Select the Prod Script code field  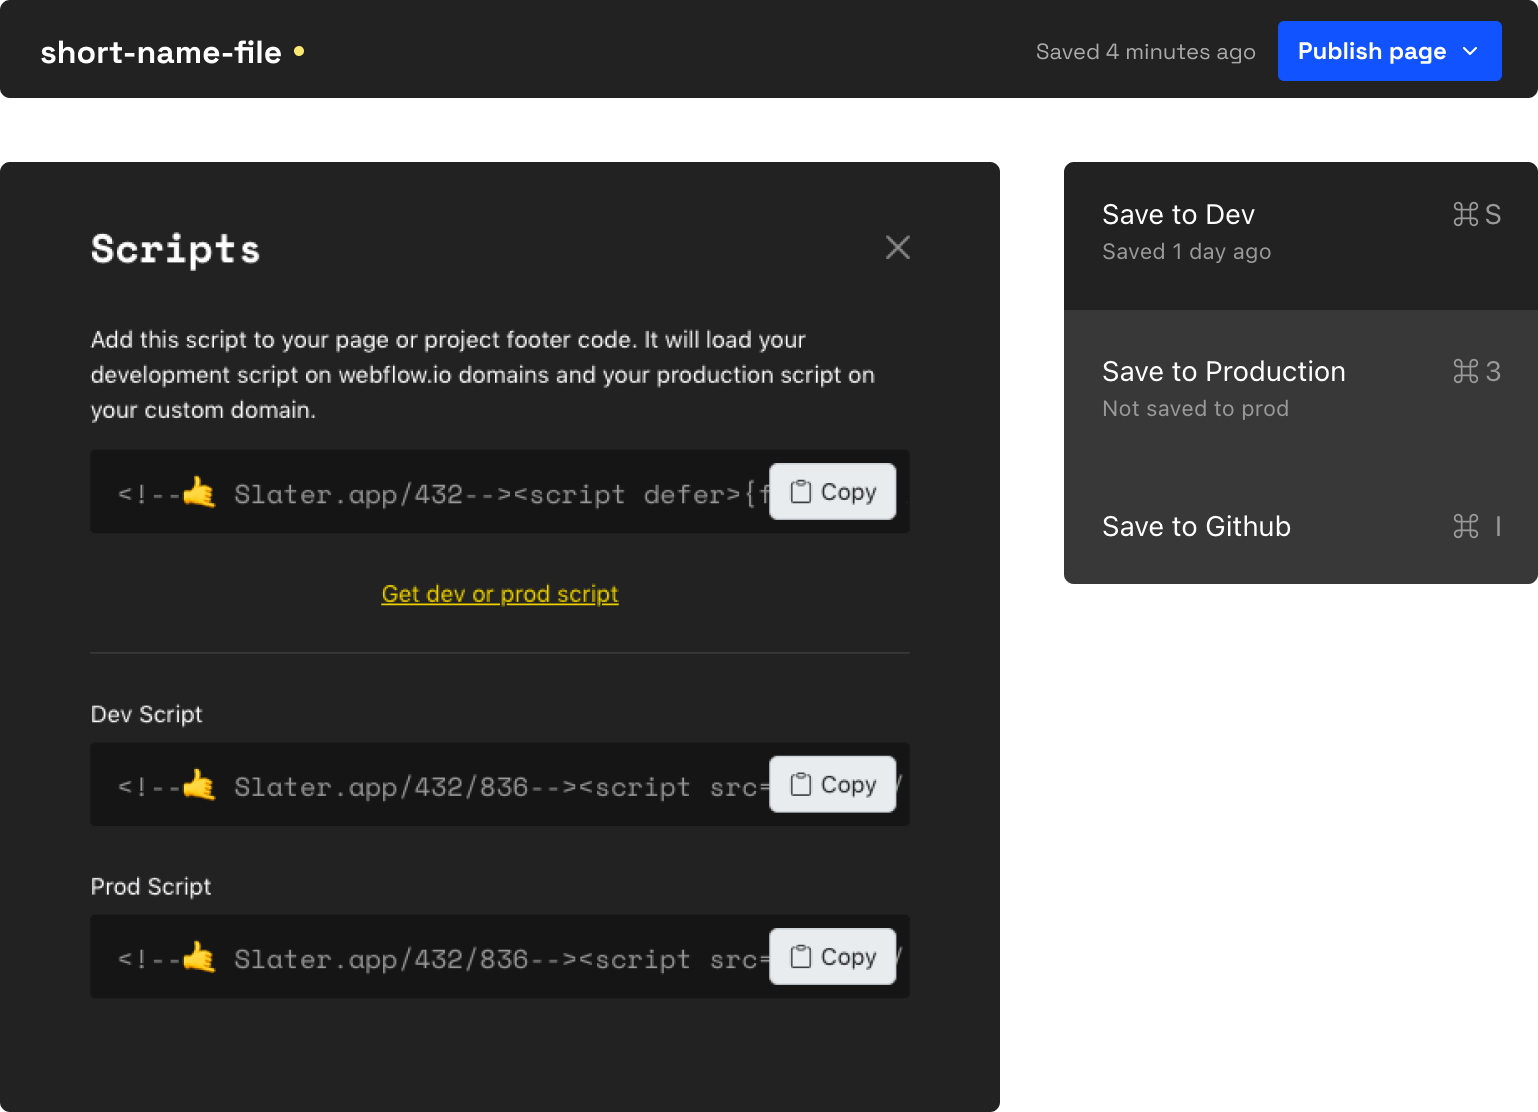coord(500,957)
